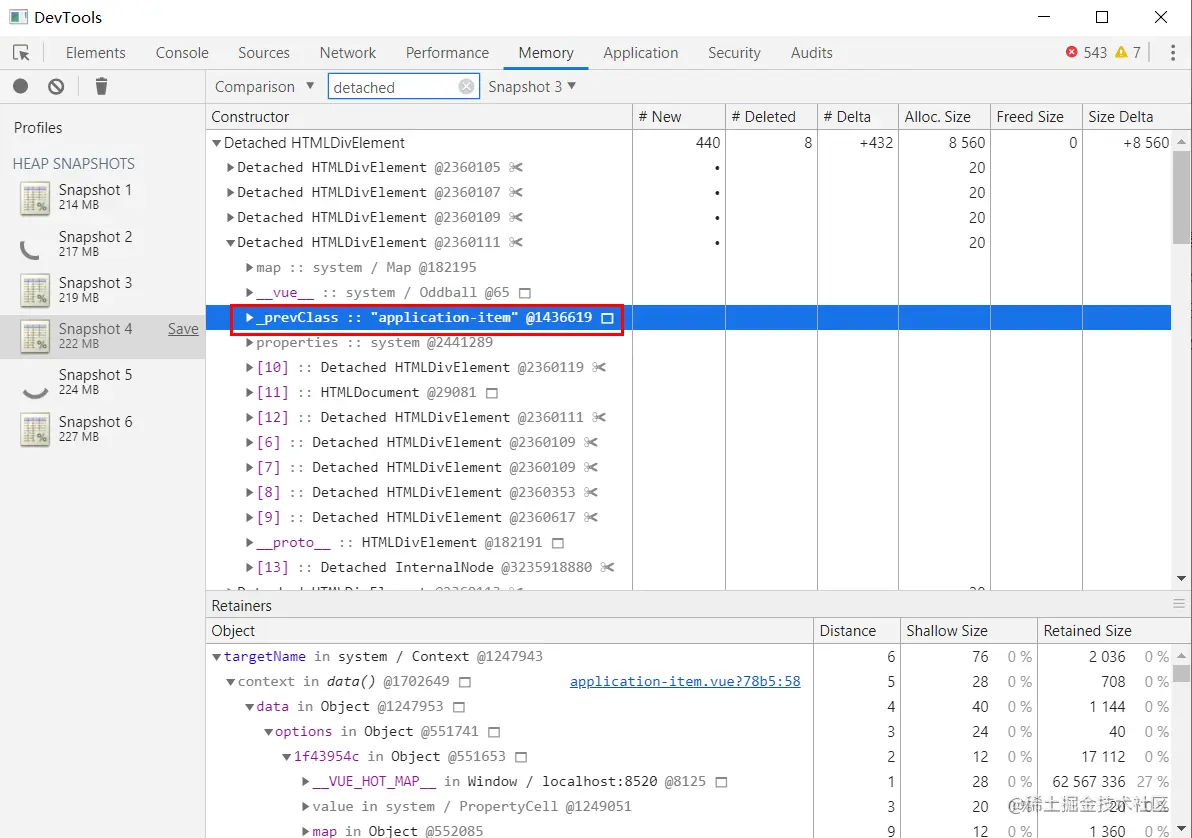Open the Comparison view dropdown
This screenshot has width=1192, height=838.
click(264, 87)
